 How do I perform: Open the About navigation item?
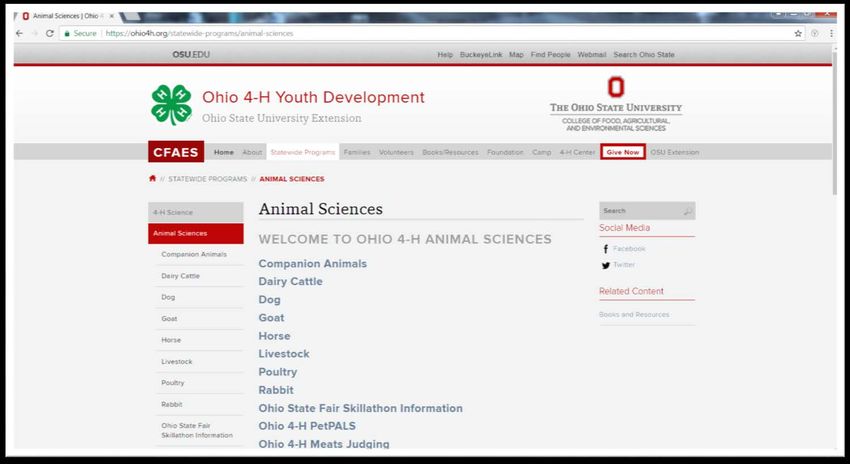coord(252,152)
